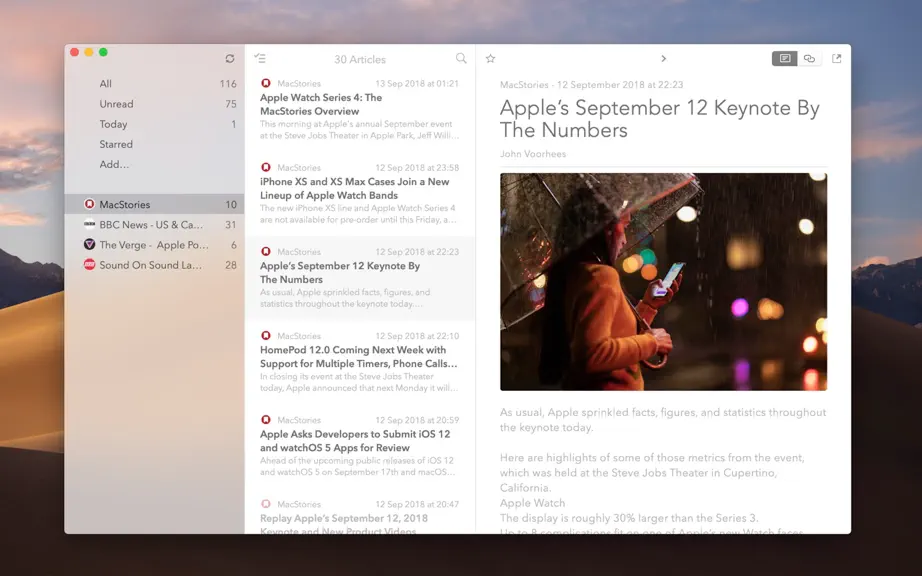The height and width of the screenshot is (576, 922).
Task: Click favicon of Replay Apple's September item
Action: point(266,504)
